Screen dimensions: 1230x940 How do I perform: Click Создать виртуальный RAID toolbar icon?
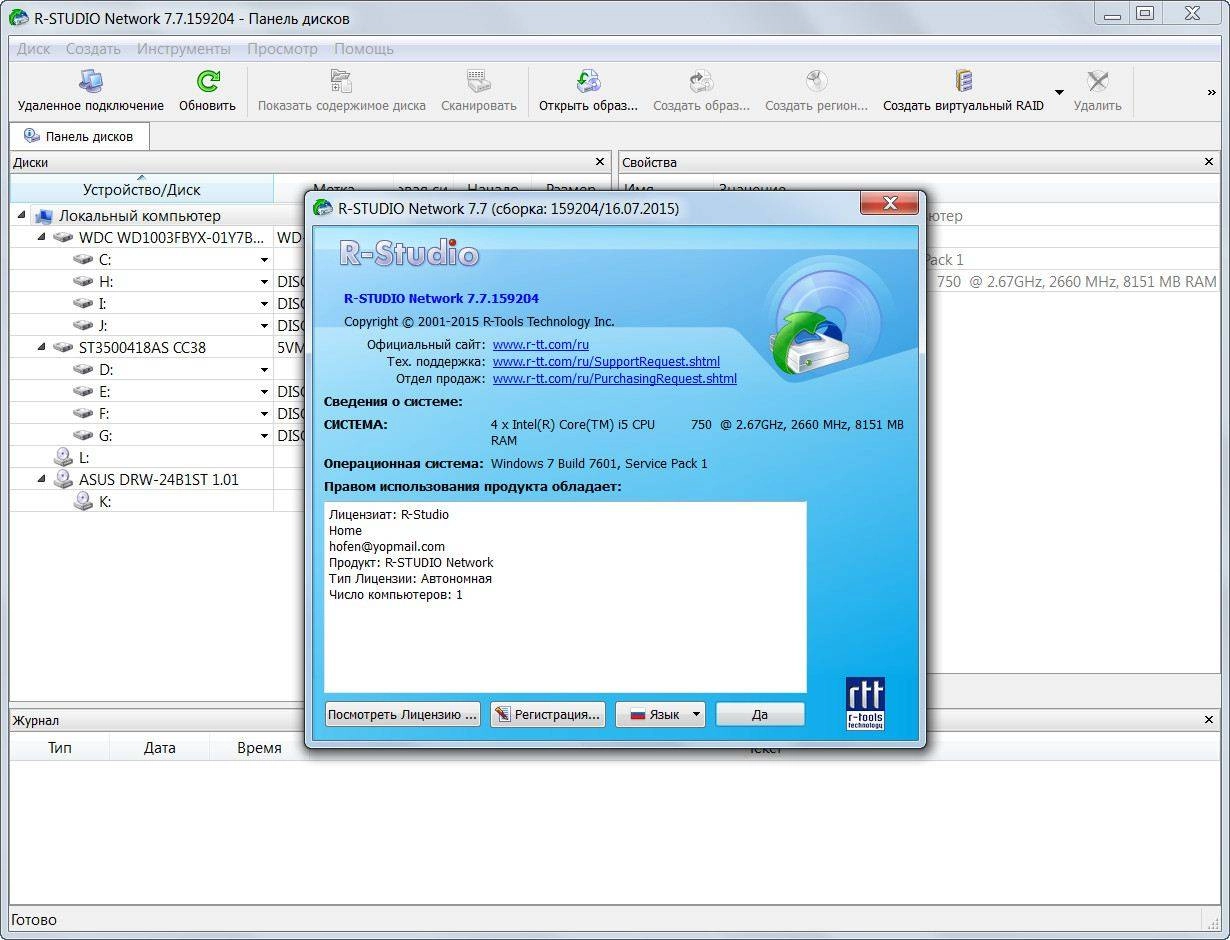coord(963,91)
